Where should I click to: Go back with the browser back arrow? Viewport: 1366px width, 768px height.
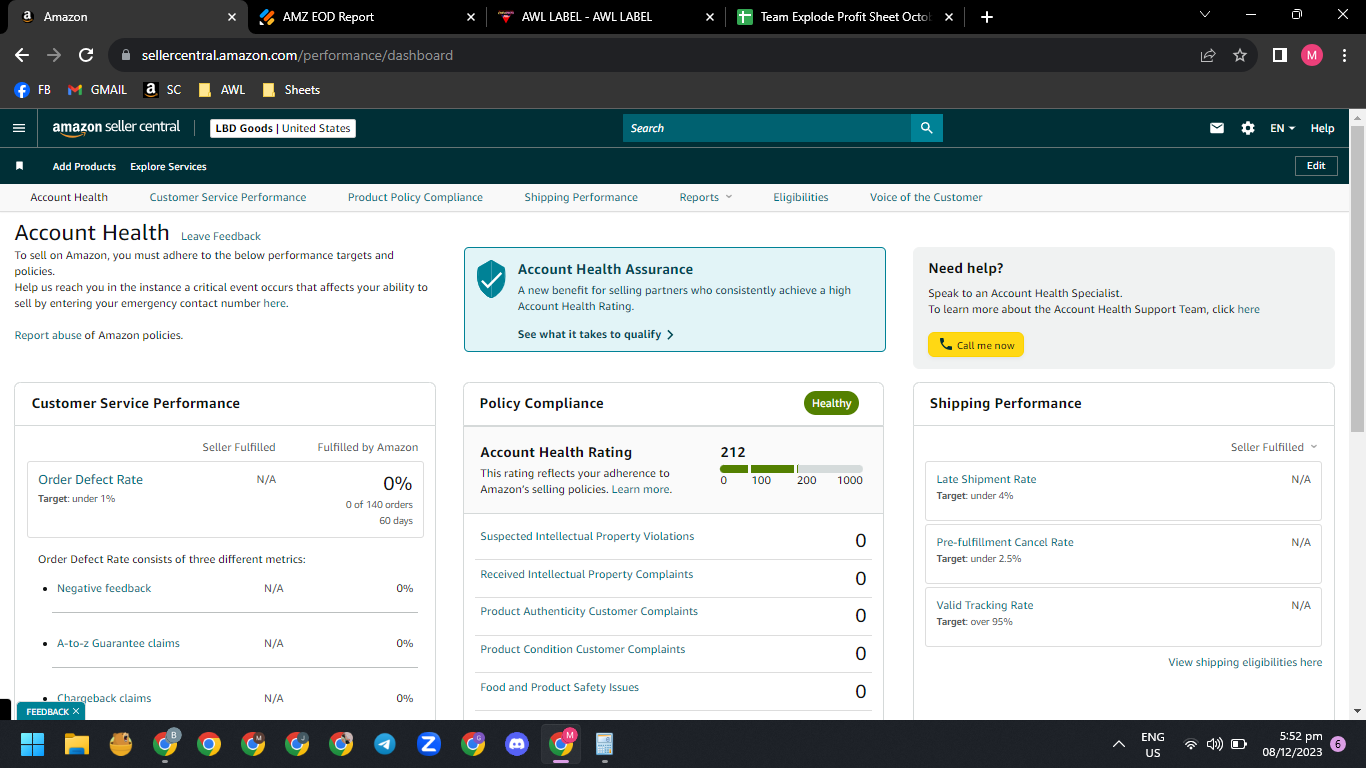(x=22, y=55)
